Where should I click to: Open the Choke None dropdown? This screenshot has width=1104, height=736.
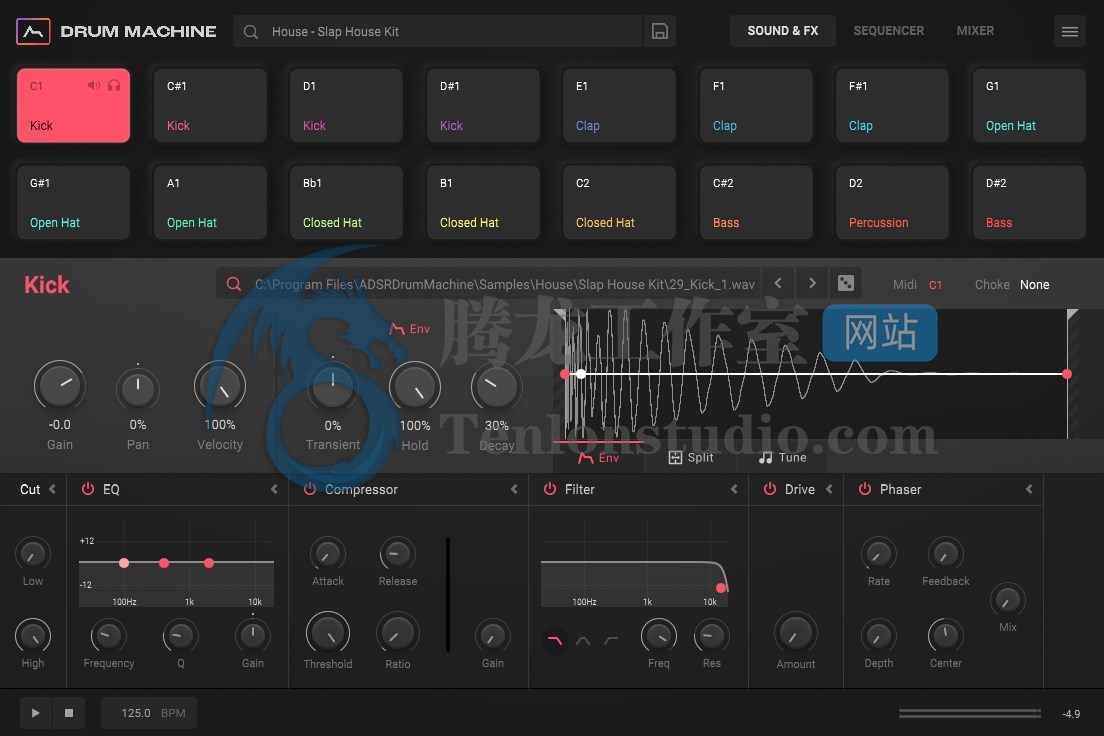pyautogui.click(x=1034, y=285)
